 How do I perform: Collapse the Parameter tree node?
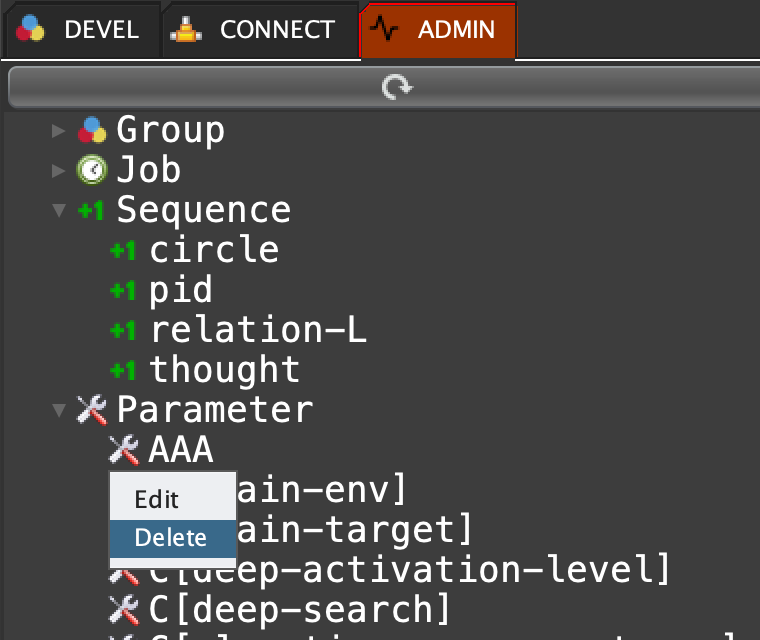(60, 410)
